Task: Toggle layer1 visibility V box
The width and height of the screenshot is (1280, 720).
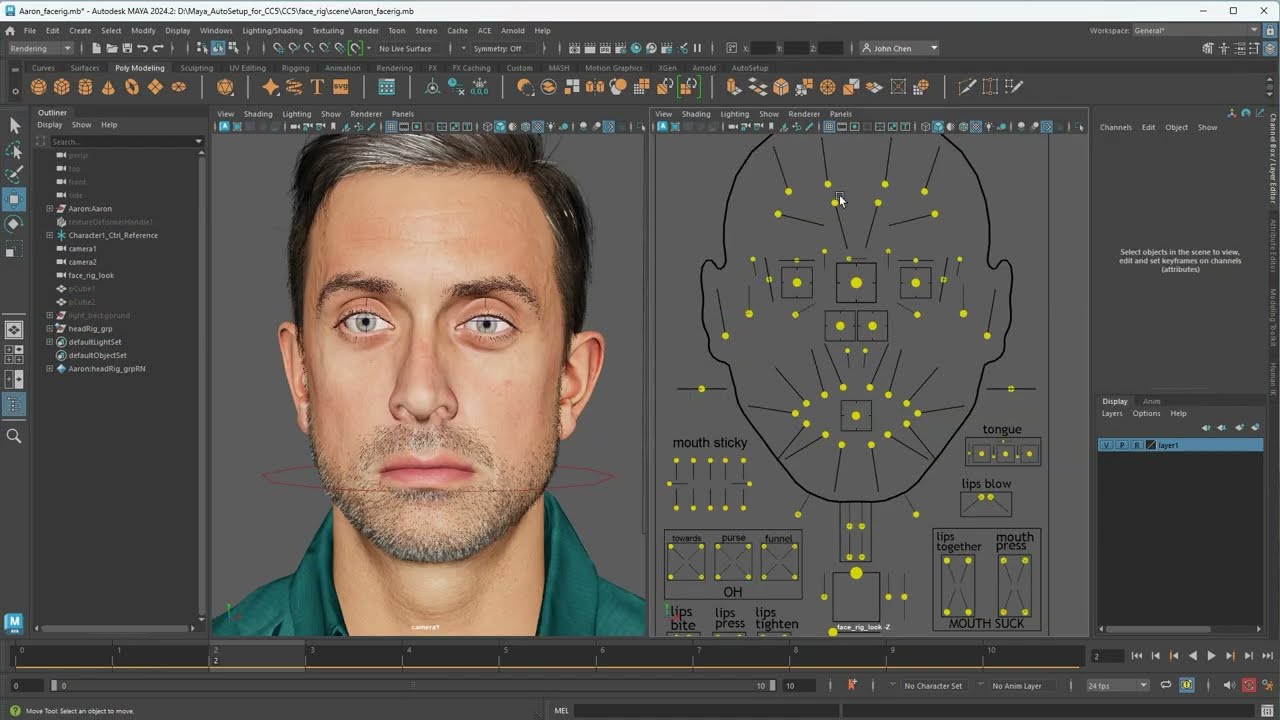Action: pyautogui.click(x=1106, y=445)
